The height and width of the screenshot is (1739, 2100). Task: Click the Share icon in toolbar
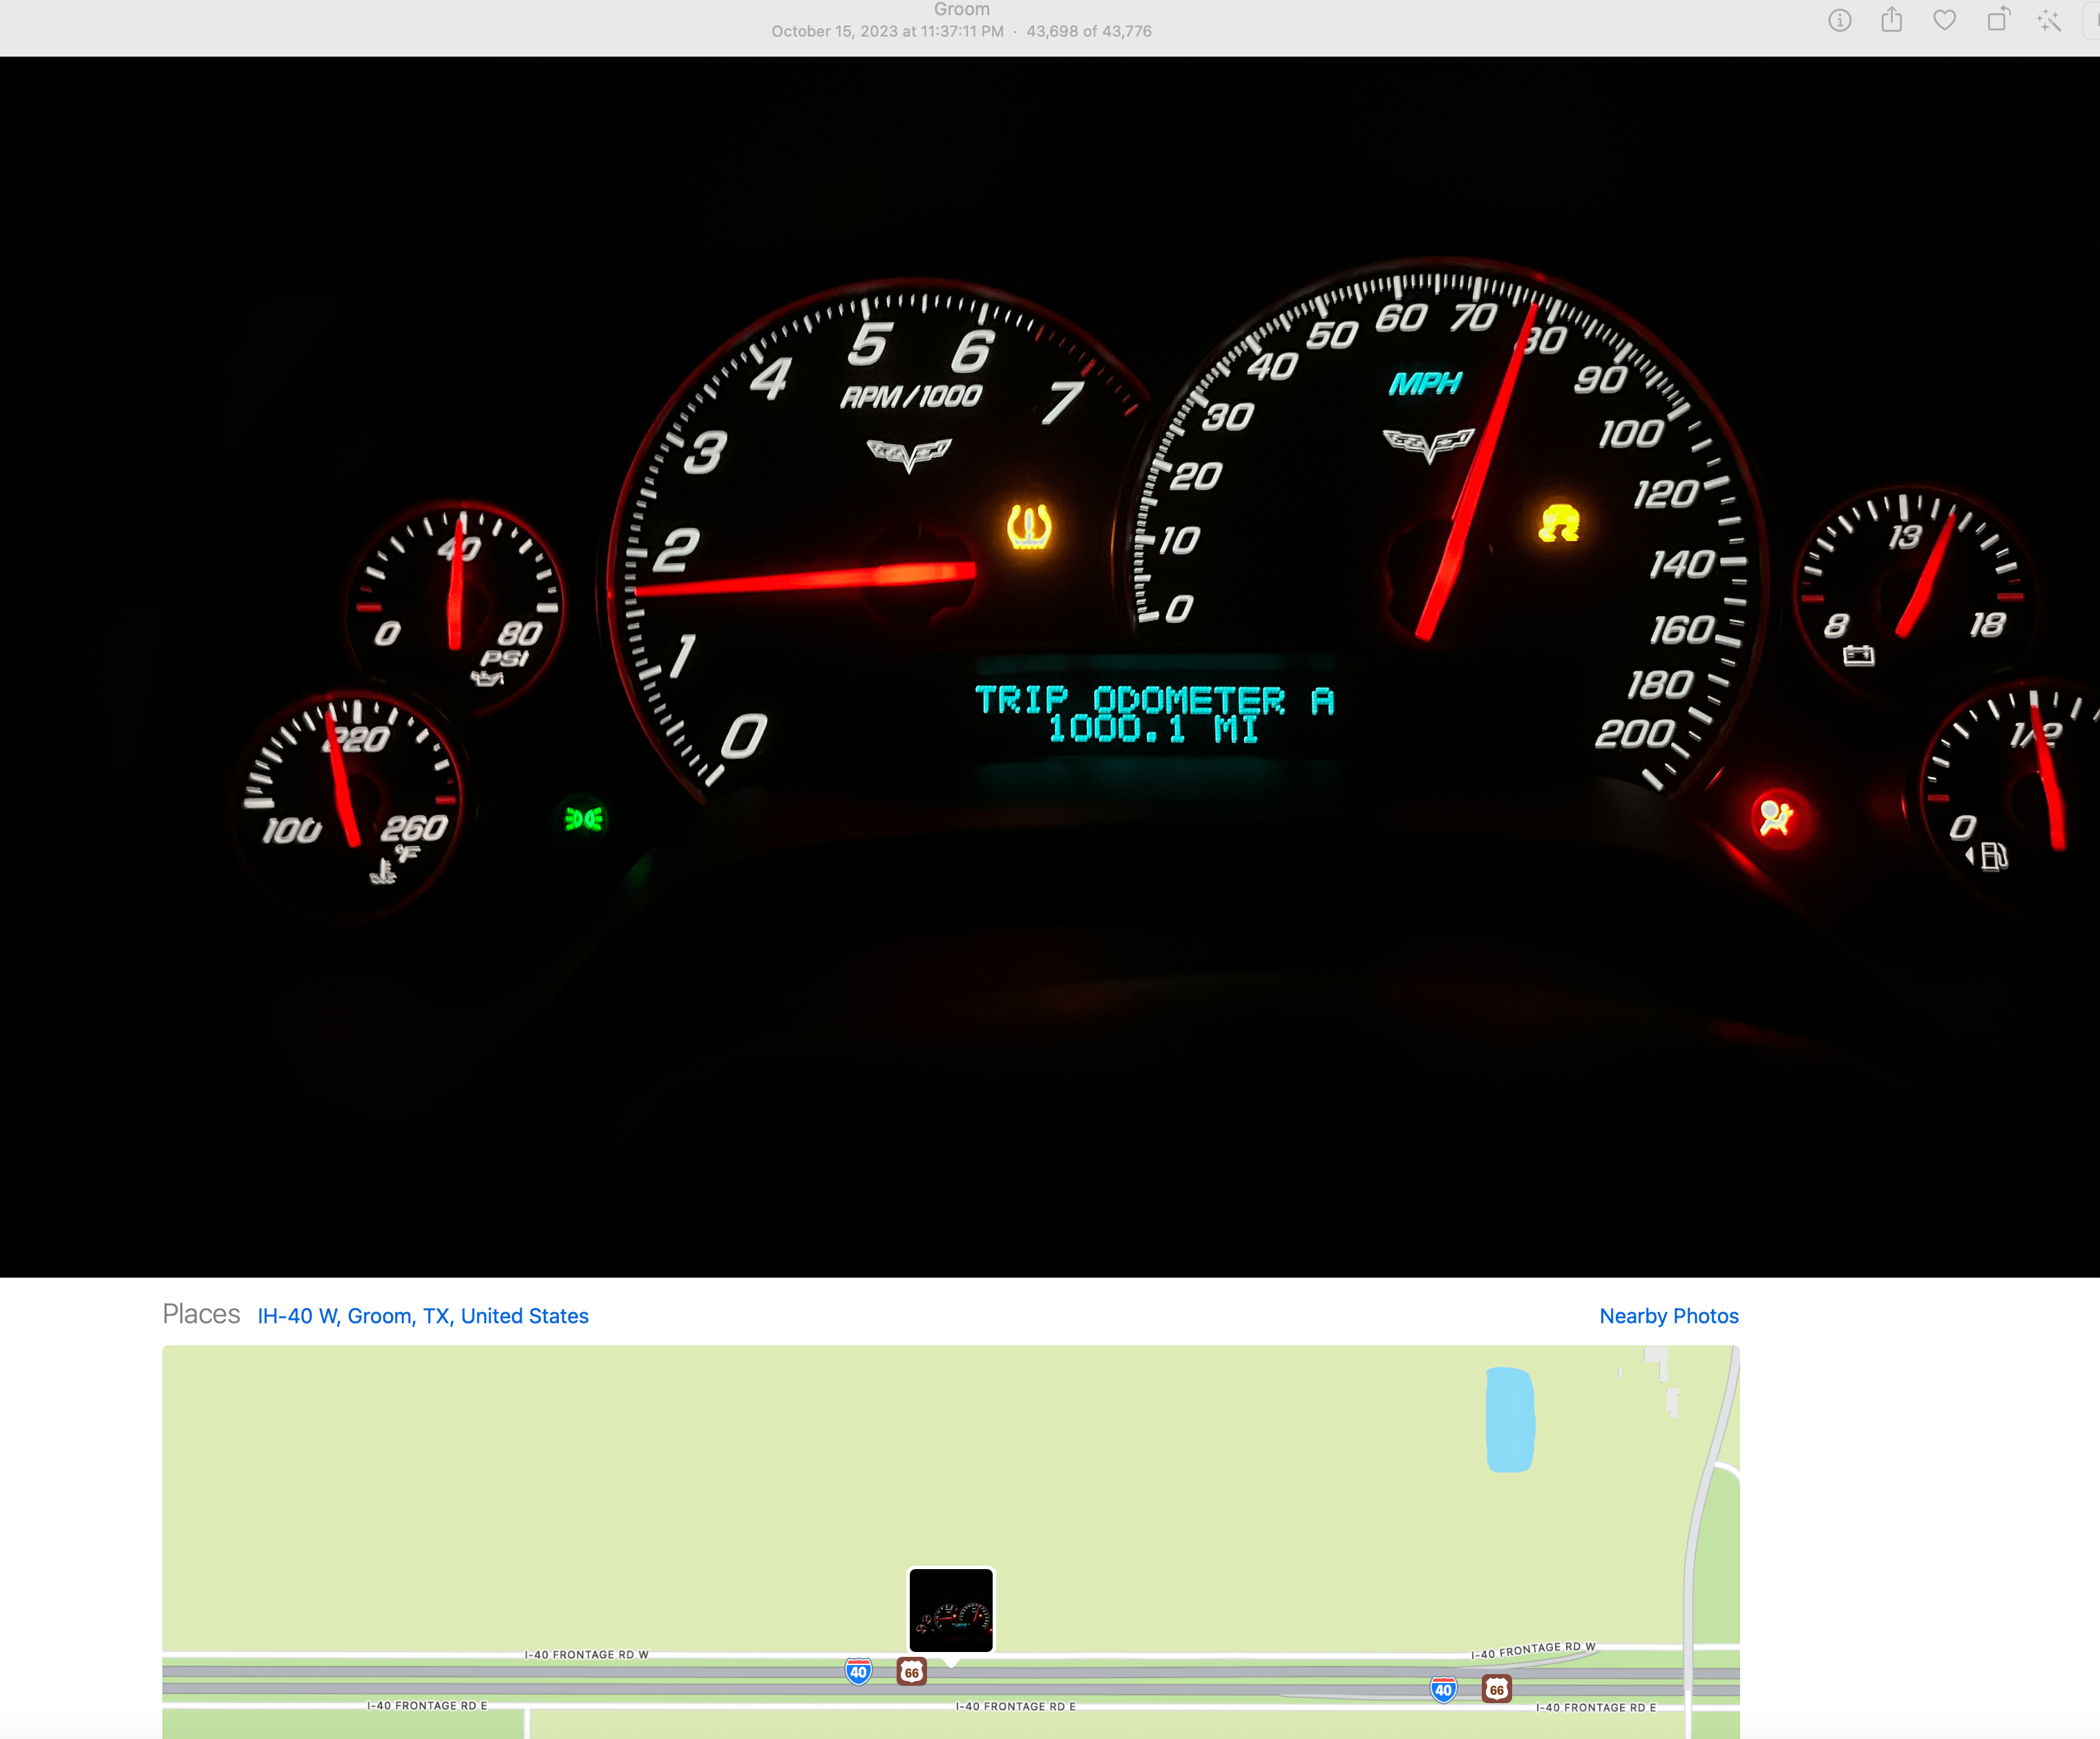tap(1891, 20)
